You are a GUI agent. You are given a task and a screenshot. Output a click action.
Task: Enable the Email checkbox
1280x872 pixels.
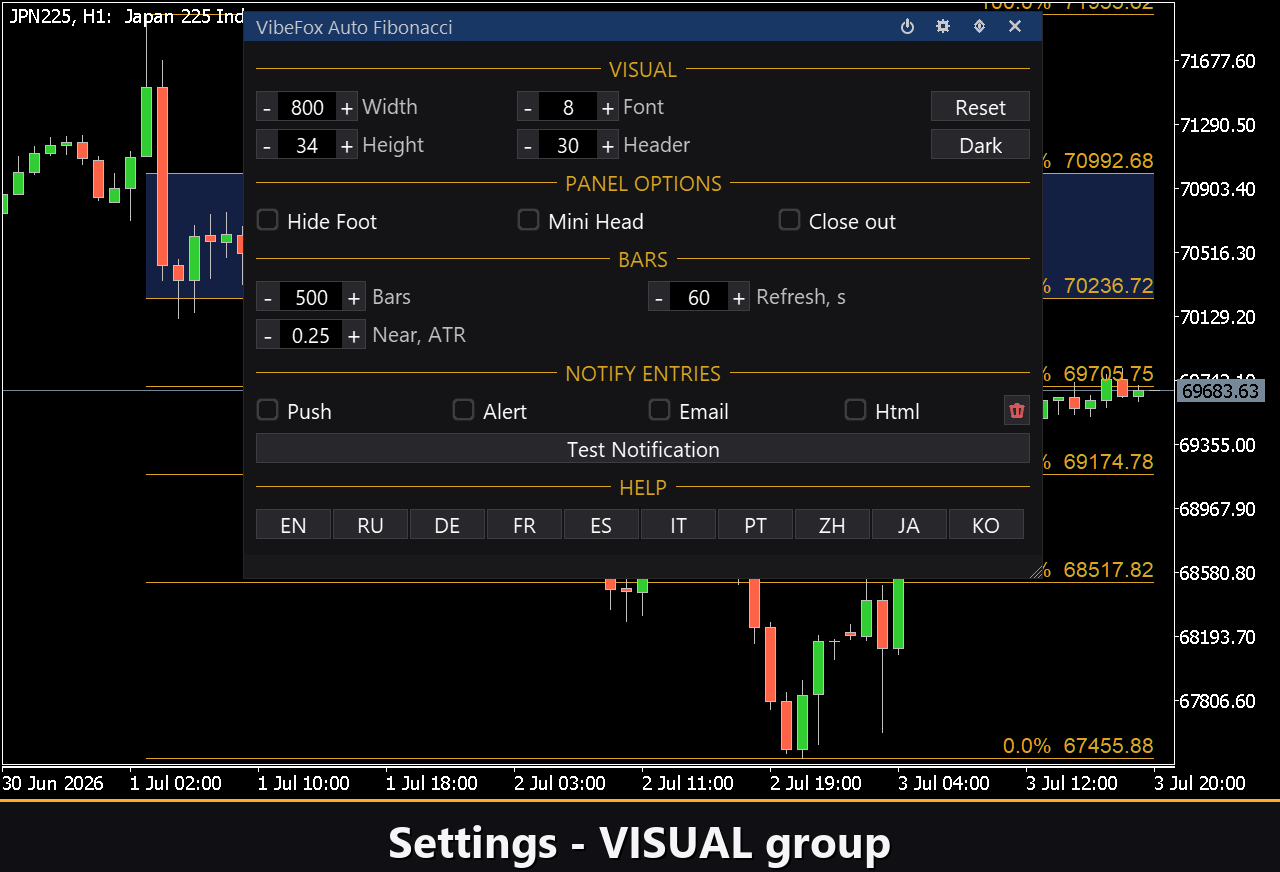point(659,410)
